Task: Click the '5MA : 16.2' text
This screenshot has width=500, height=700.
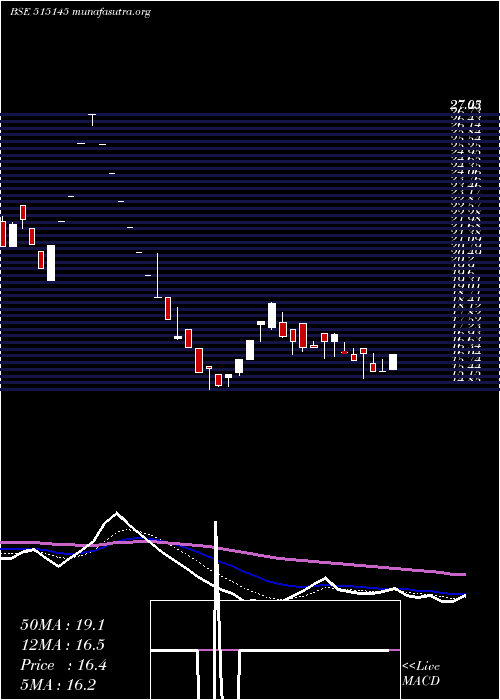Action: pos(58,685)
